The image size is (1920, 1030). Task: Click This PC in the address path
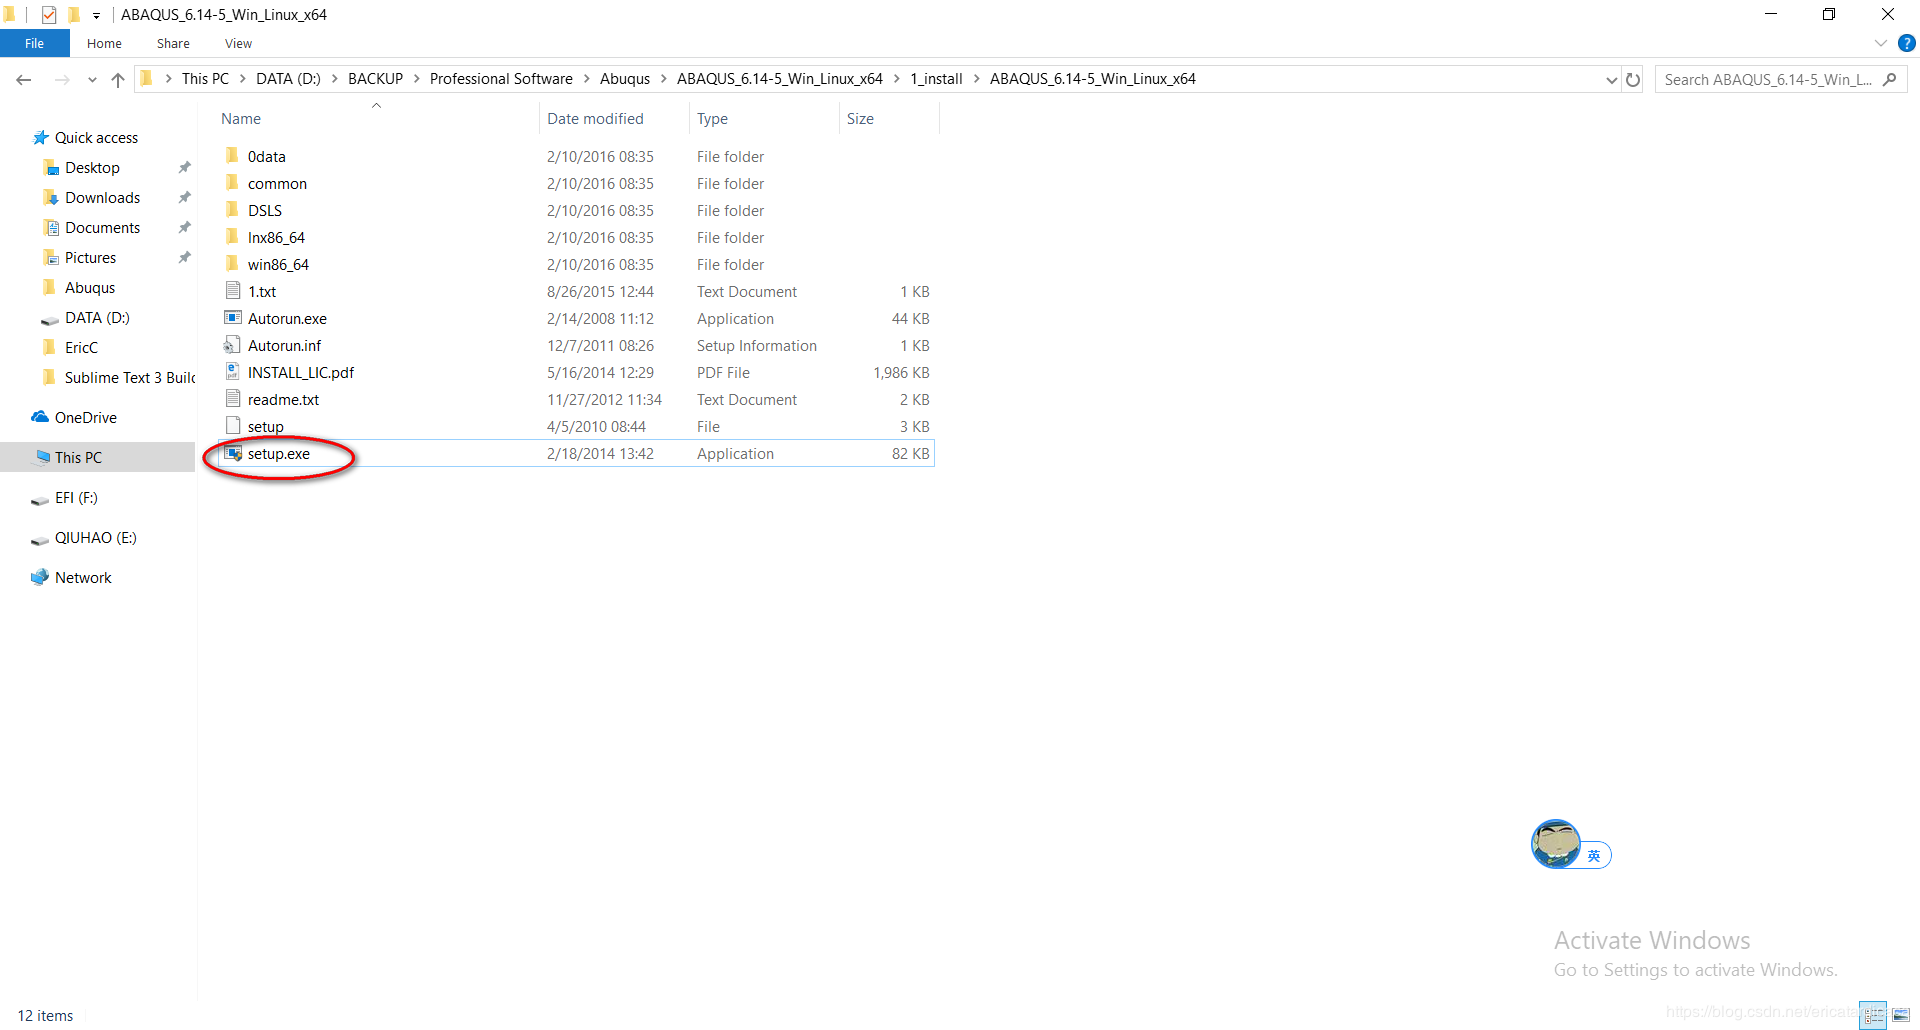[x=205, y=79]
